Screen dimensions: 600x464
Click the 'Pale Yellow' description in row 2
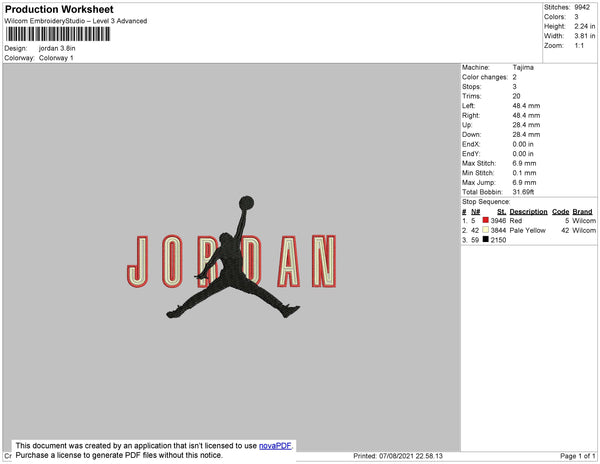pos(527,230)
